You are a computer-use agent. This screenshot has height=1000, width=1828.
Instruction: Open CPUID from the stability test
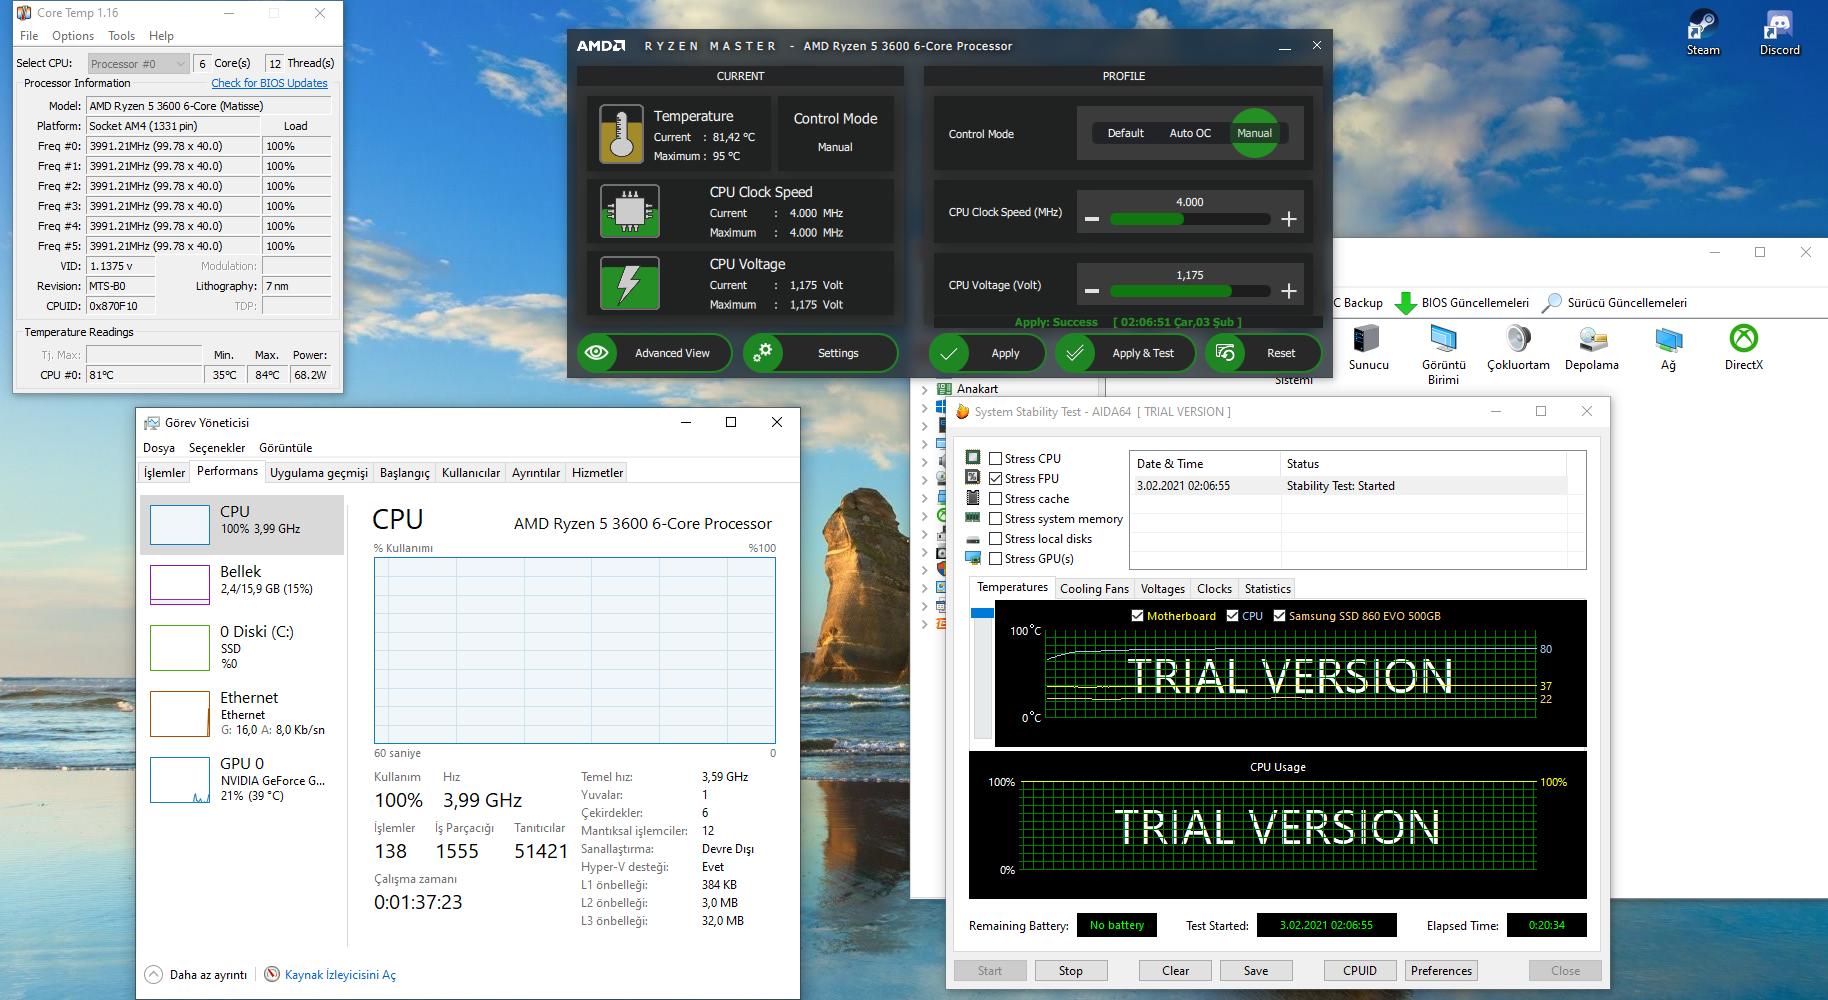1360,971
